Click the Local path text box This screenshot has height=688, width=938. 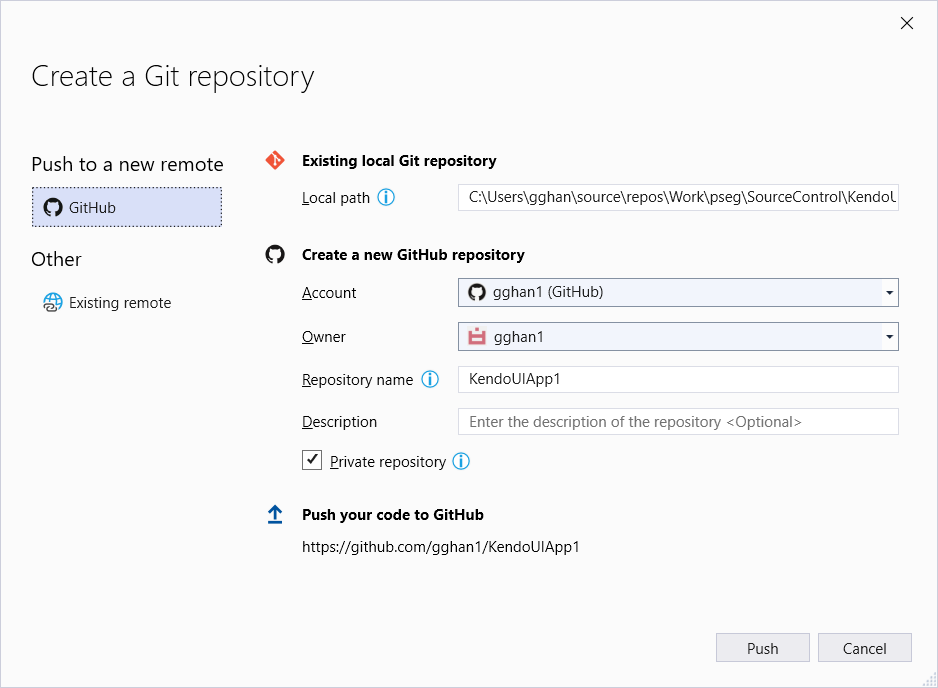pos(678,198)
